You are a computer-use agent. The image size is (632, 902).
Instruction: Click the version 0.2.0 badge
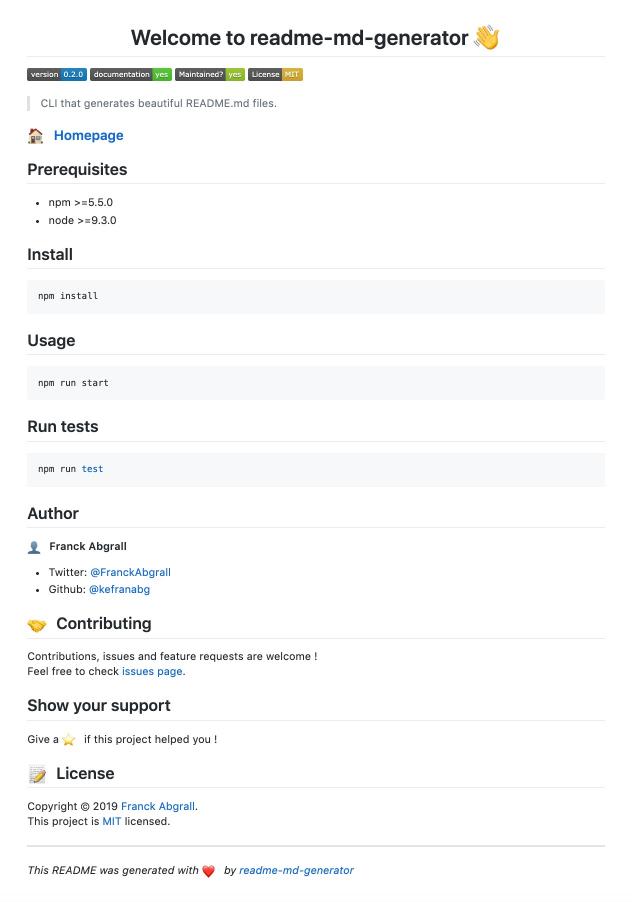pos(57,74)
